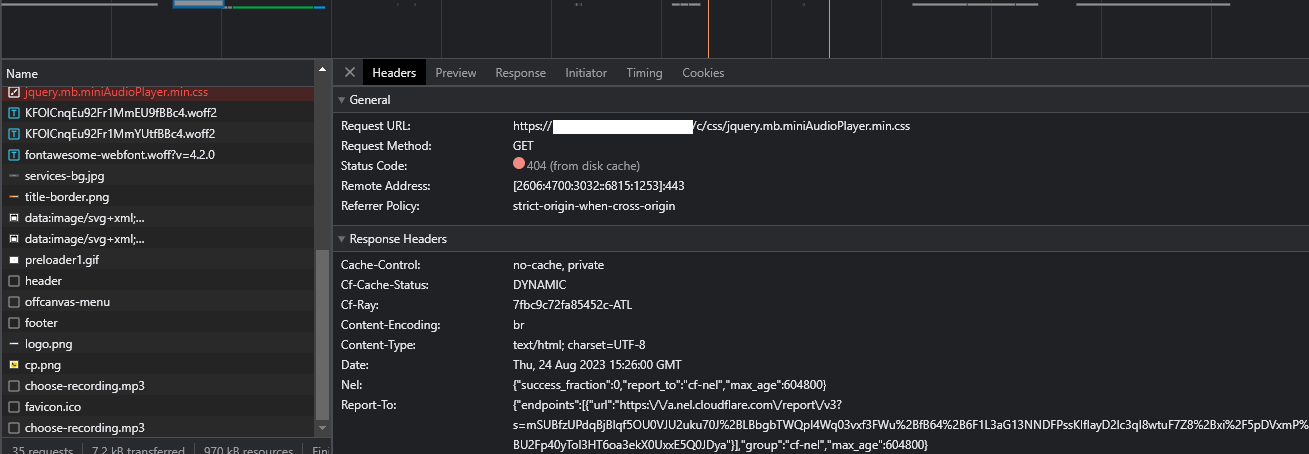This screenshot has width=1309, height=454.
Task: Click the icon beside preloader1.gif
Action: (14, 260)
